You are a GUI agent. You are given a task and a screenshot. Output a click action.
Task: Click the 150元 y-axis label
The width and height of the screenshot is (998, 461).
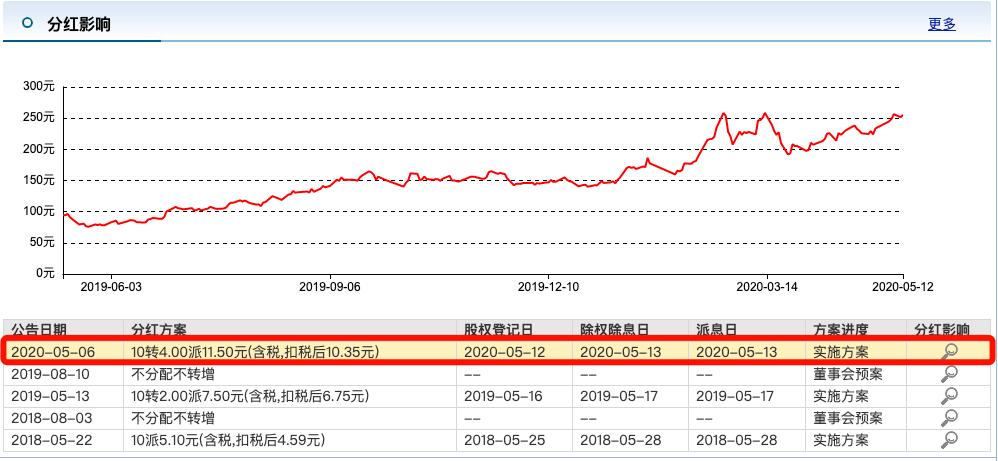pyautogui.click(x=39, y=180)
